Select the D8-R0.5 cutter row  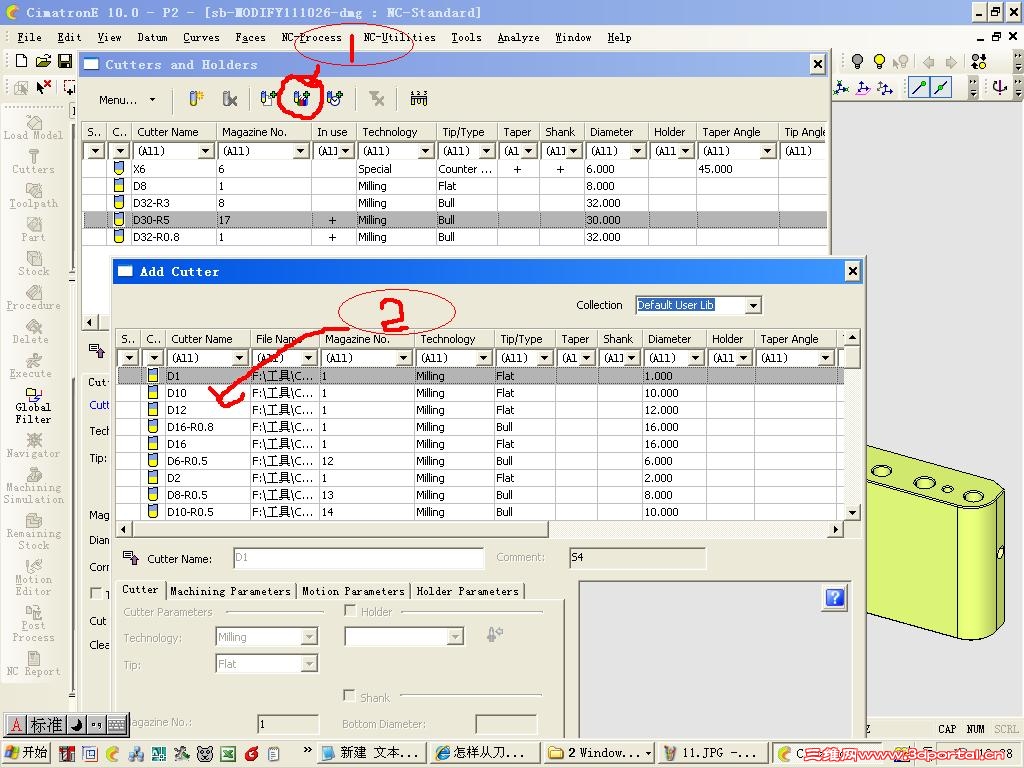point(480,495)
